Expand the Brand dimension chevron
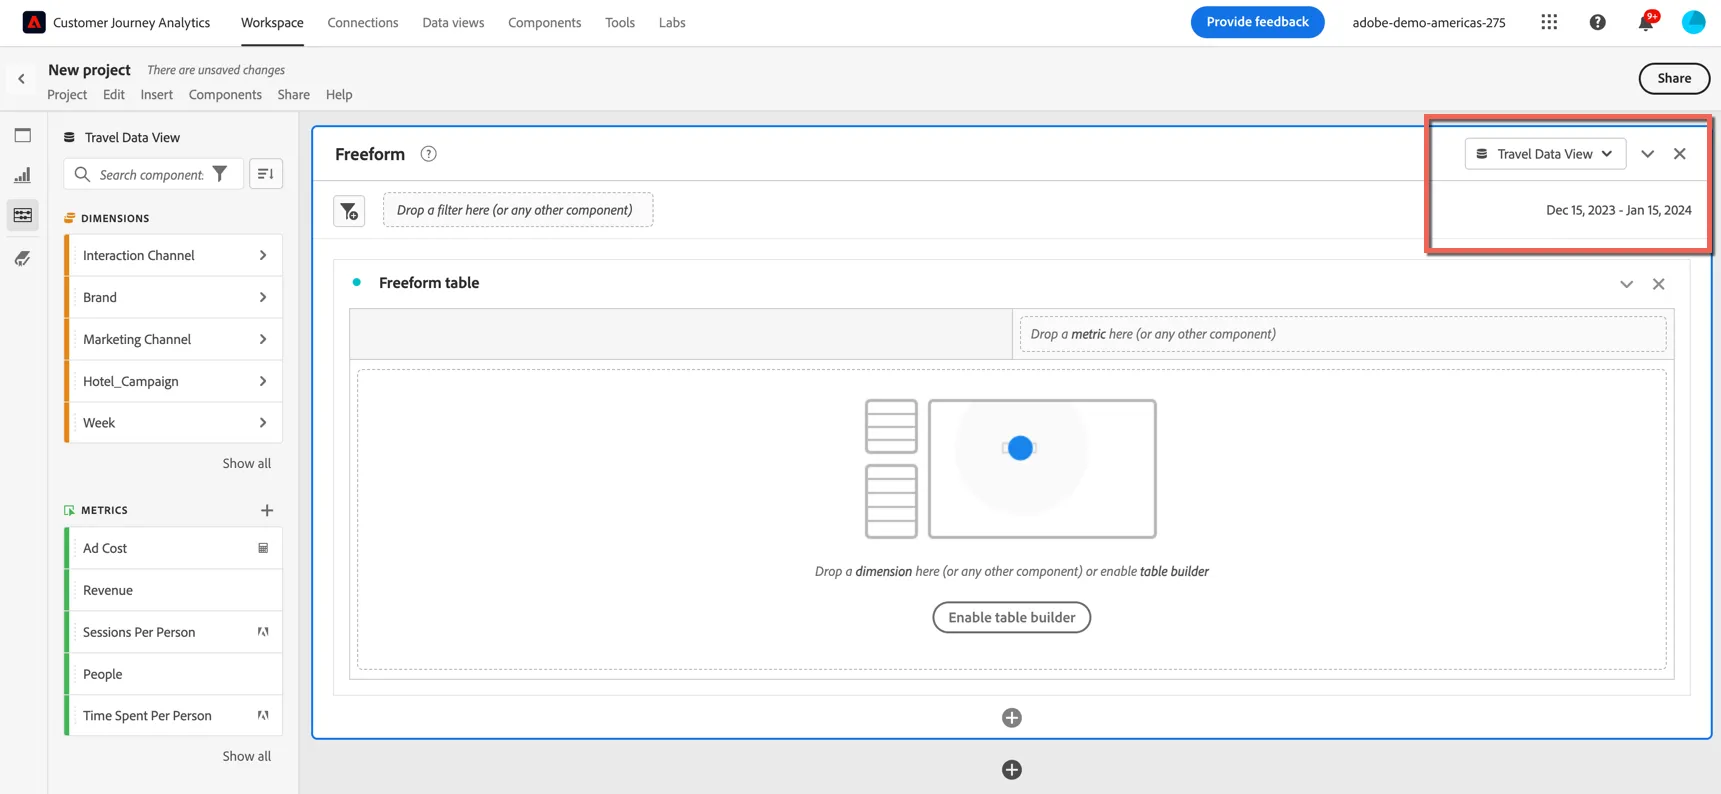This screenshot has height=794, width=1721. coord(263,298)
